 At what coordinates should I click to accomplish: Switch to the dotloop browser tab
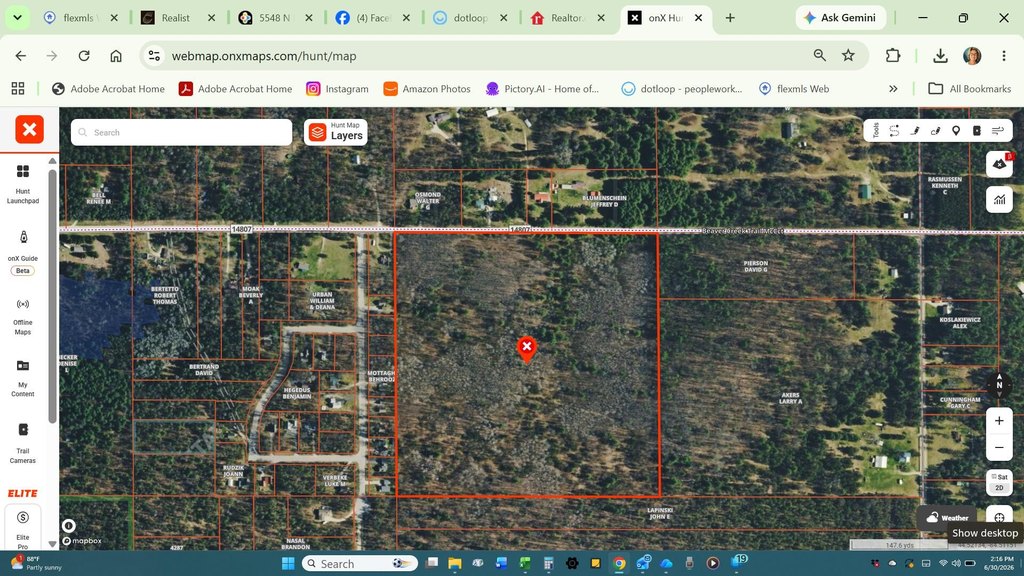468,18
